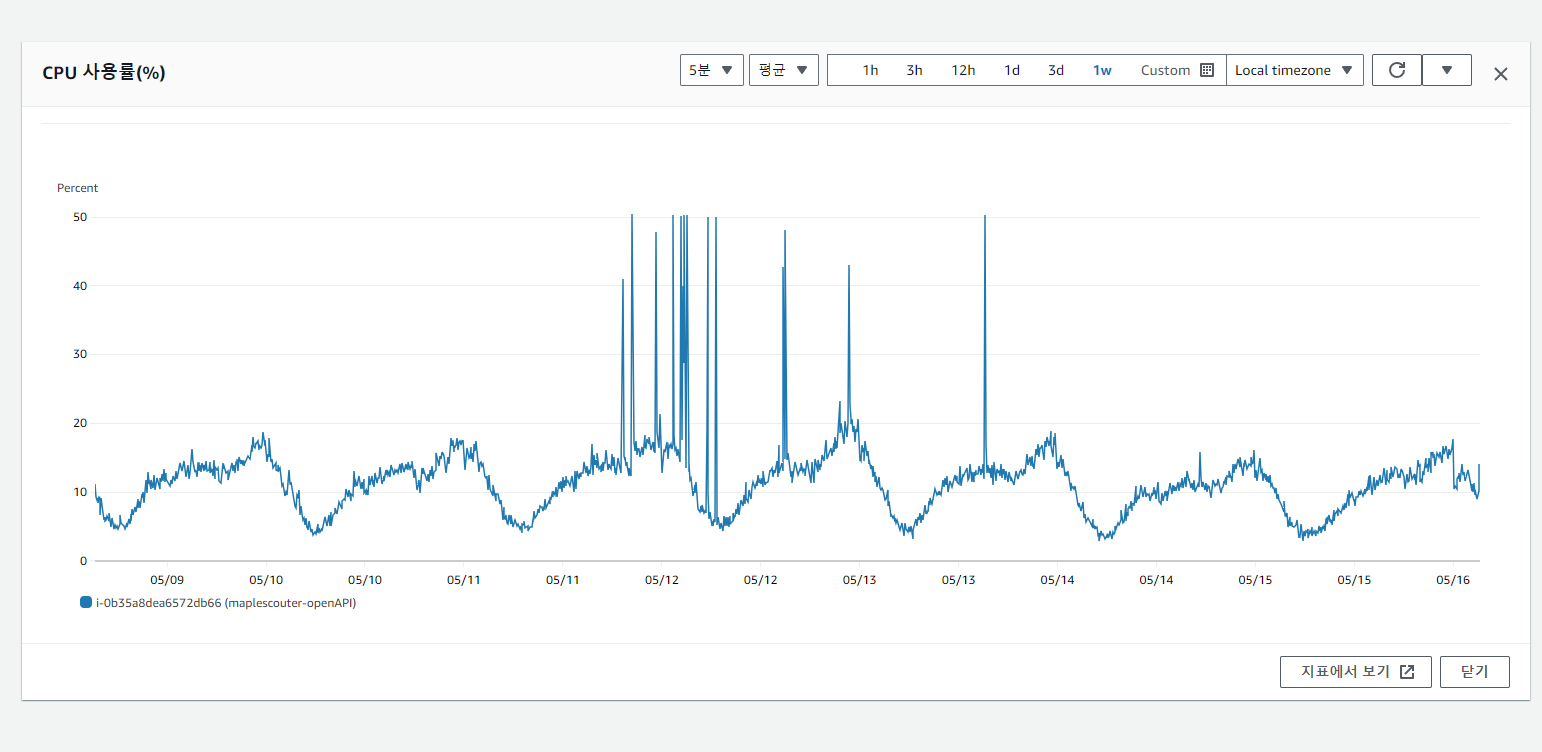Select the 1h time range
Image resolution: width=1542 pixels, height=752 pixels.
pos(870,70)
